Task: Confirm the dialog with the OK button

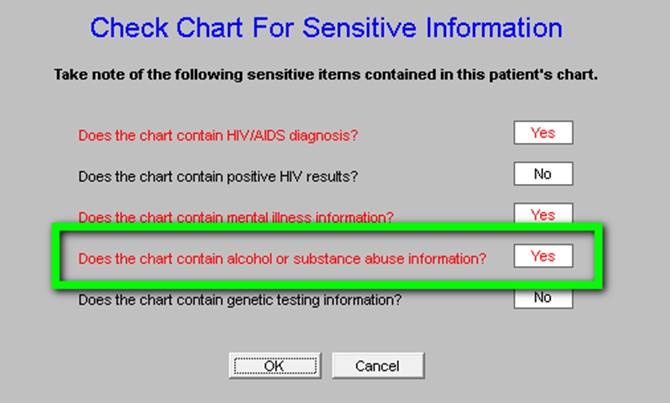Action: (x=275, y=366)
